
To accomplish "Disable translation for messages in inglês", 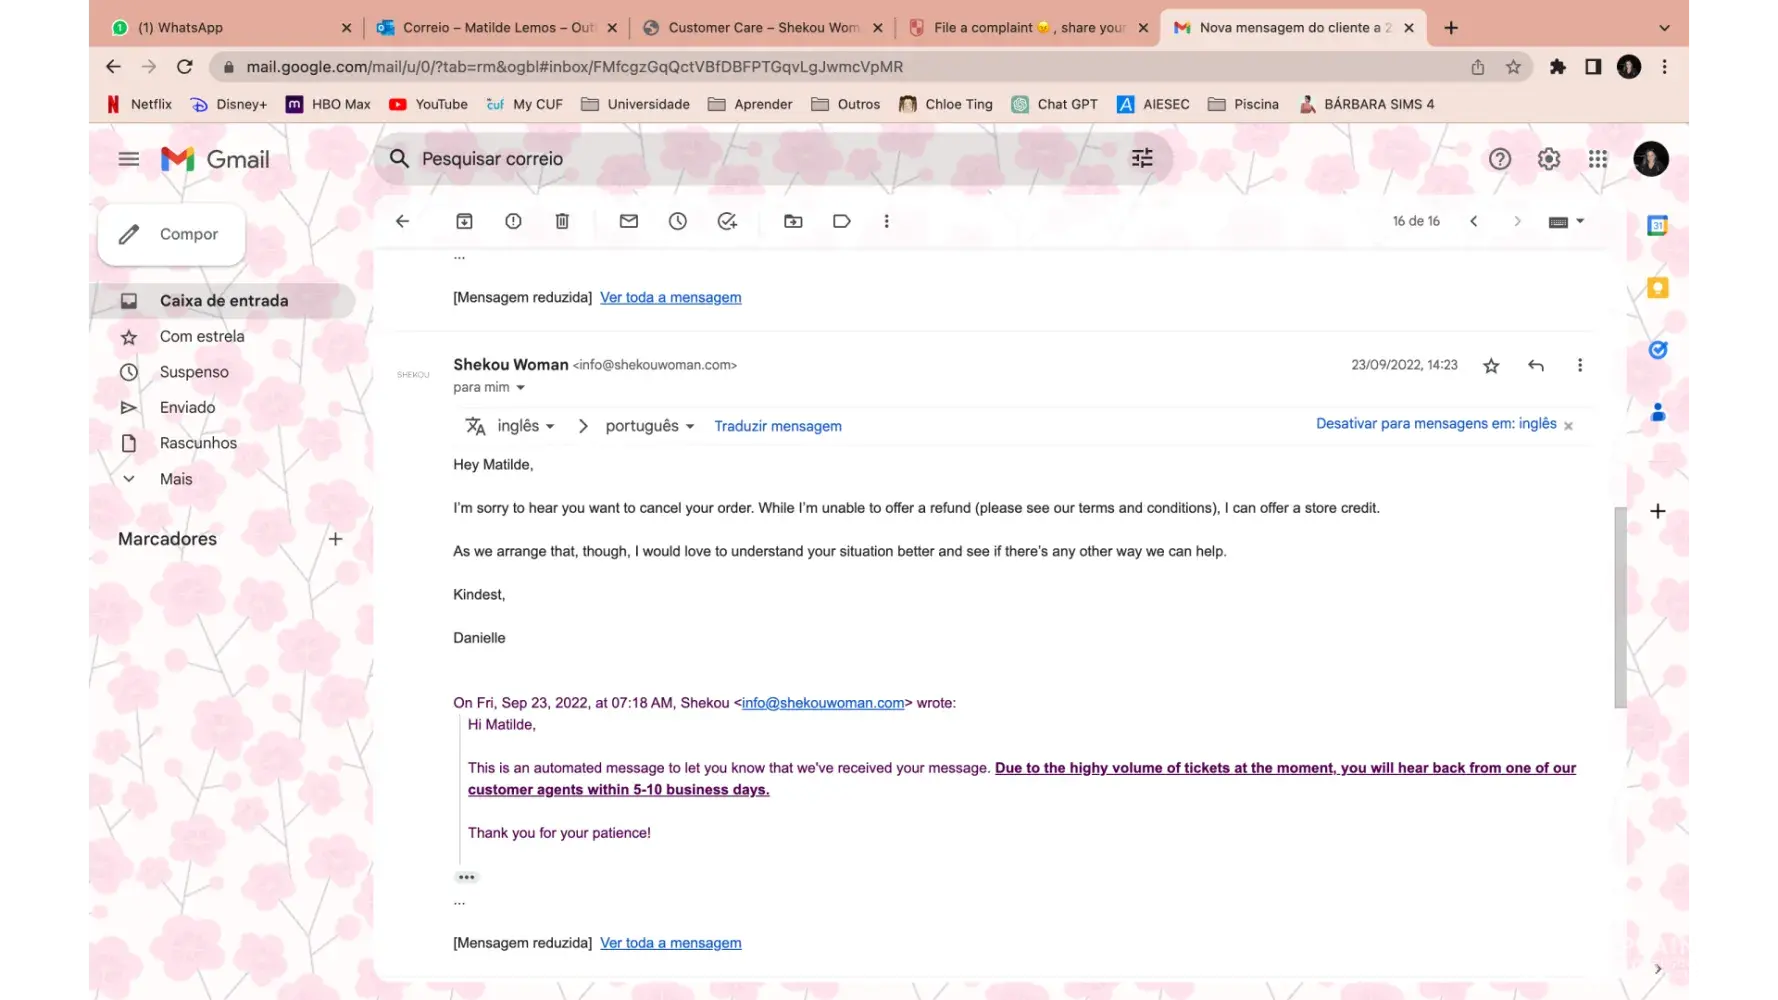I will (x=1436, y=424).
